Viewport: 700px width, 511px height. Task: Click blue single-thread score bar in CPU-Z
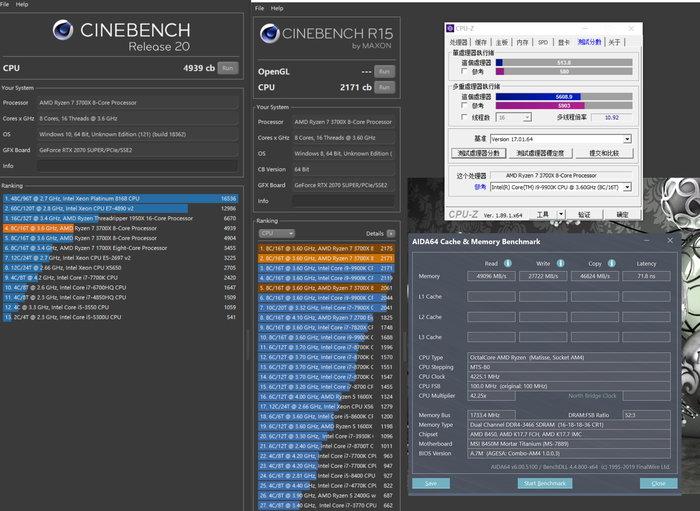pos(499,63)
